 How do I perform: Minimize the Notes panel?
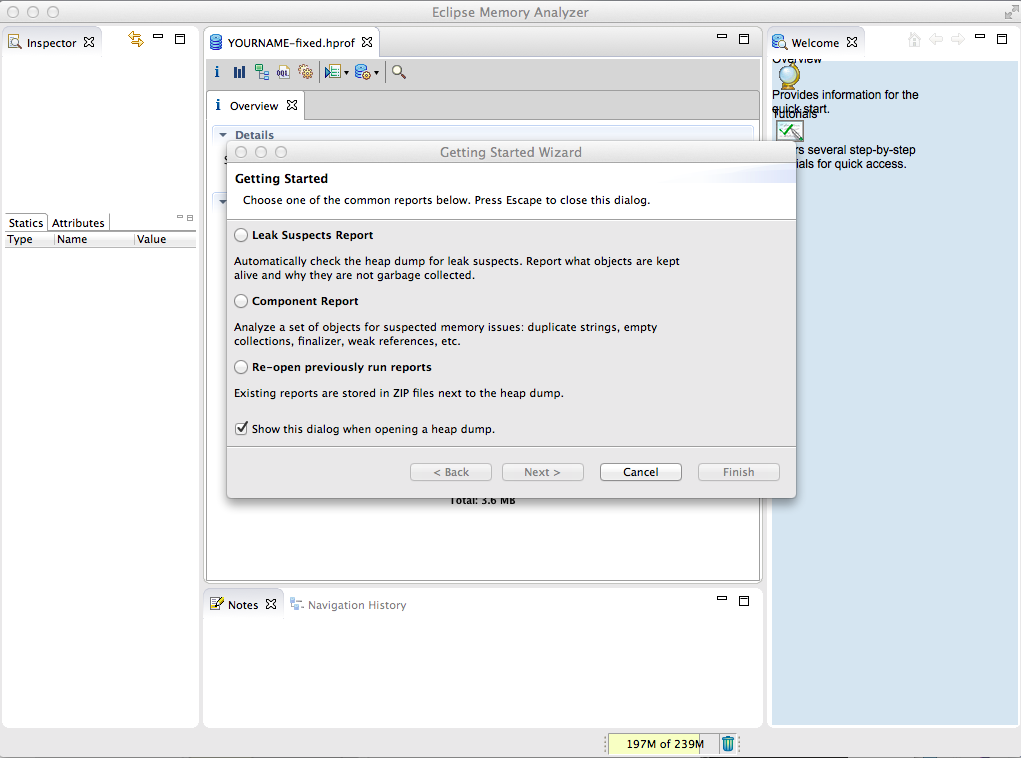721,598
